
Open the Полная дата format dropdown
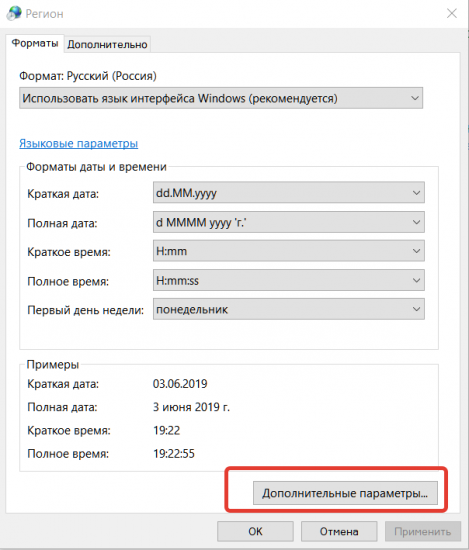(289, 222)
